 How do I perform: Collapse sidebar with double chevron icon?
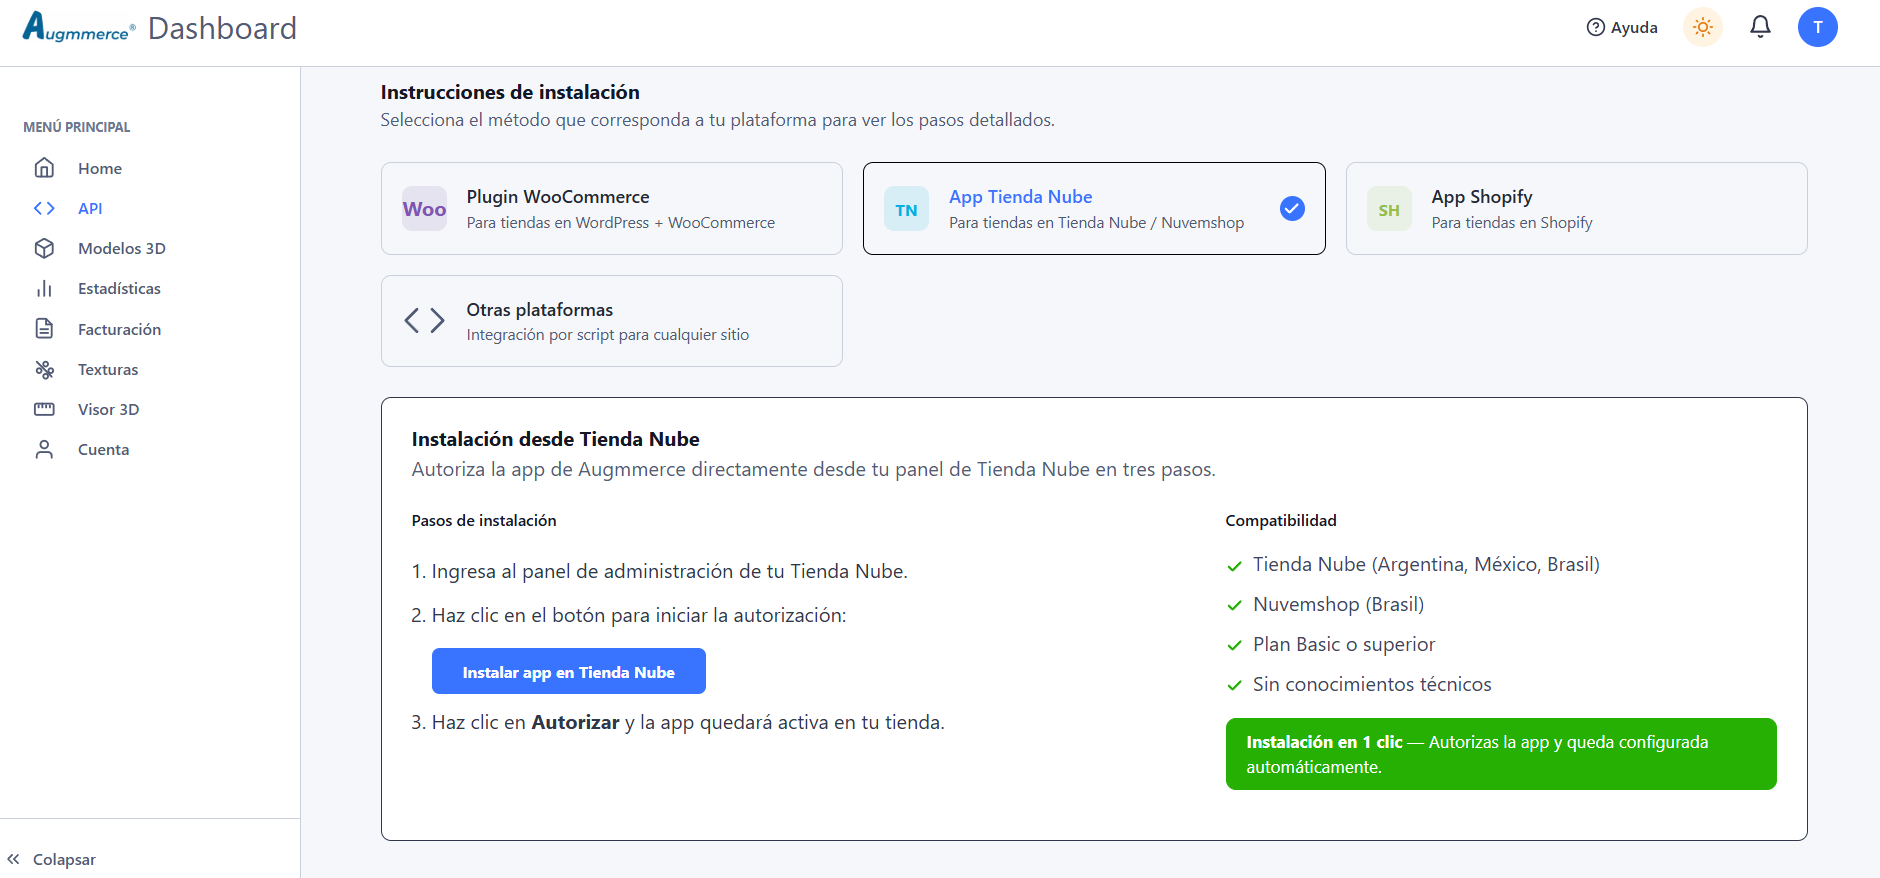point(13,859)
